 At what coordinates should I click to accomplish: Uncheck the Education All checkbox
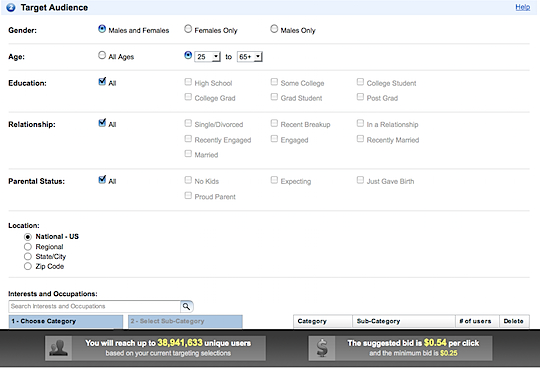point(102,81)
